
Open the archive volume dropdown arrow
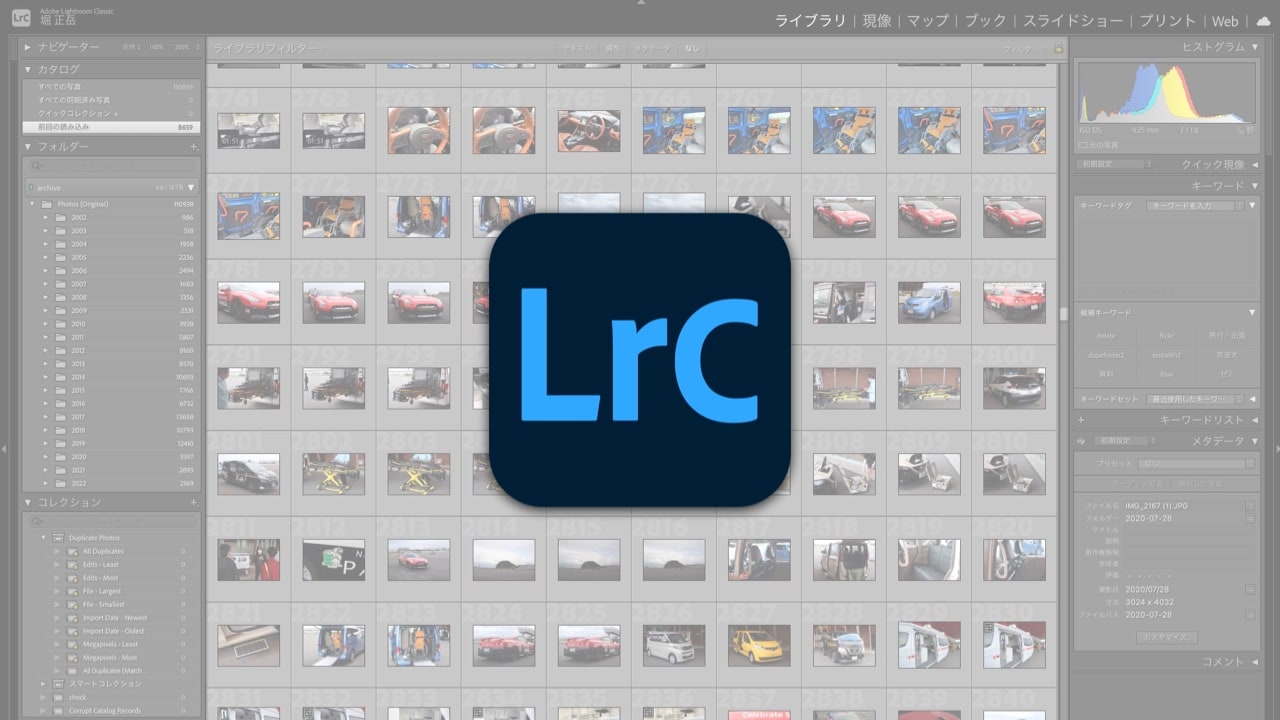tap(191, 187)
